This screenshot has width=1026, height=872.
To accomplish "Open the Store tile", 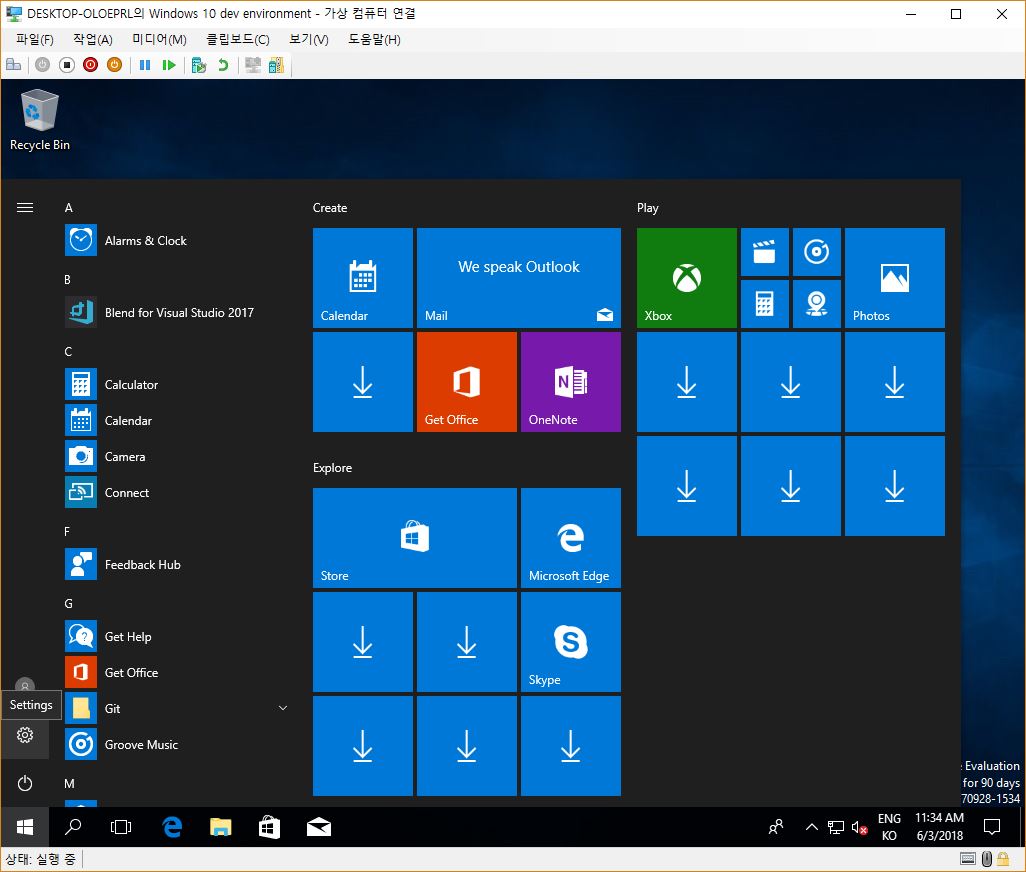I will coord(415,538).
